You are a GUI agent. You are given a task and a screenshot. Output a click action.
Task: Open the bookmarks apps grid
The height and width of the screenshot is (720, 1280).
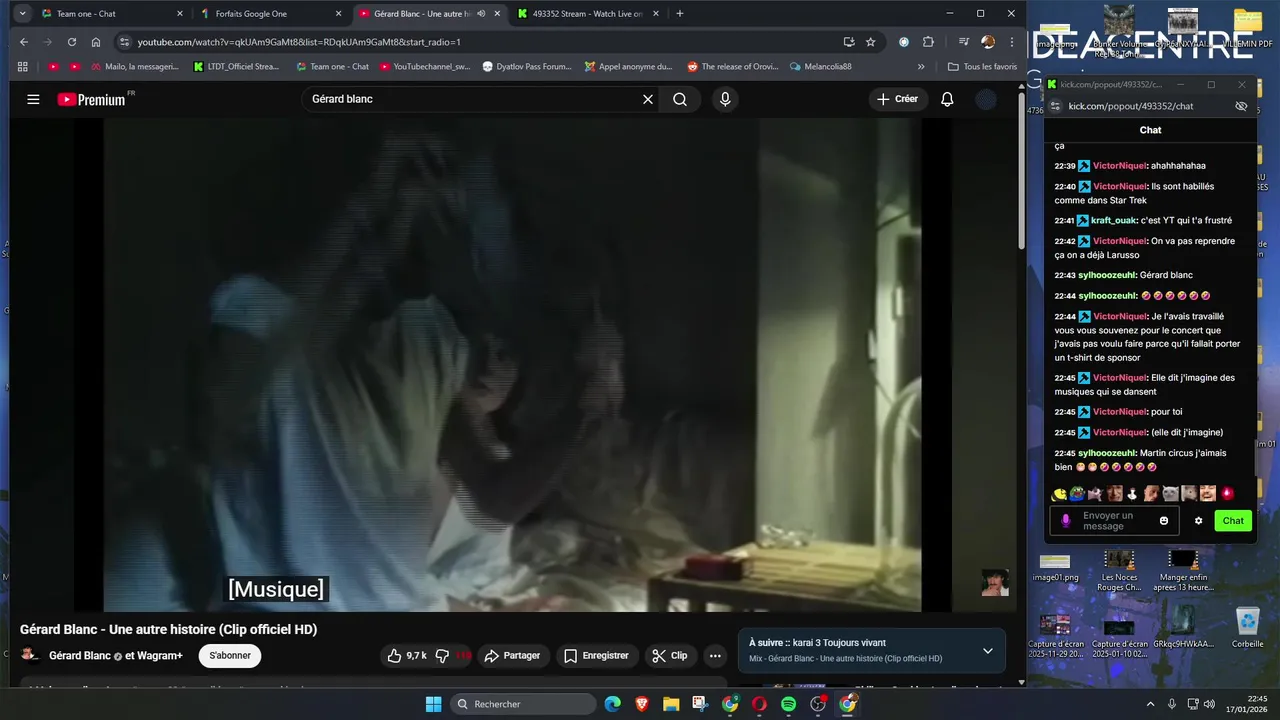click(22, 67)
